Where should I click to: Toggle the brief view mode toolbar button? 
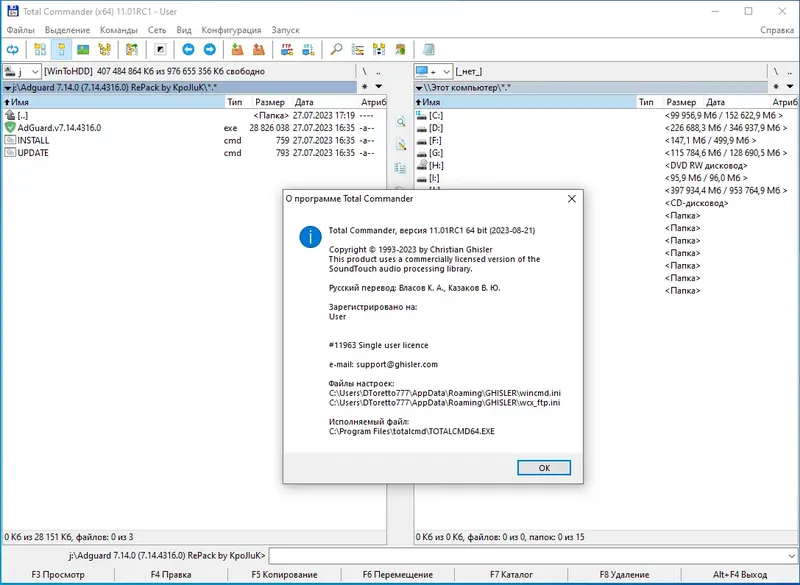(x=40, y=49)
